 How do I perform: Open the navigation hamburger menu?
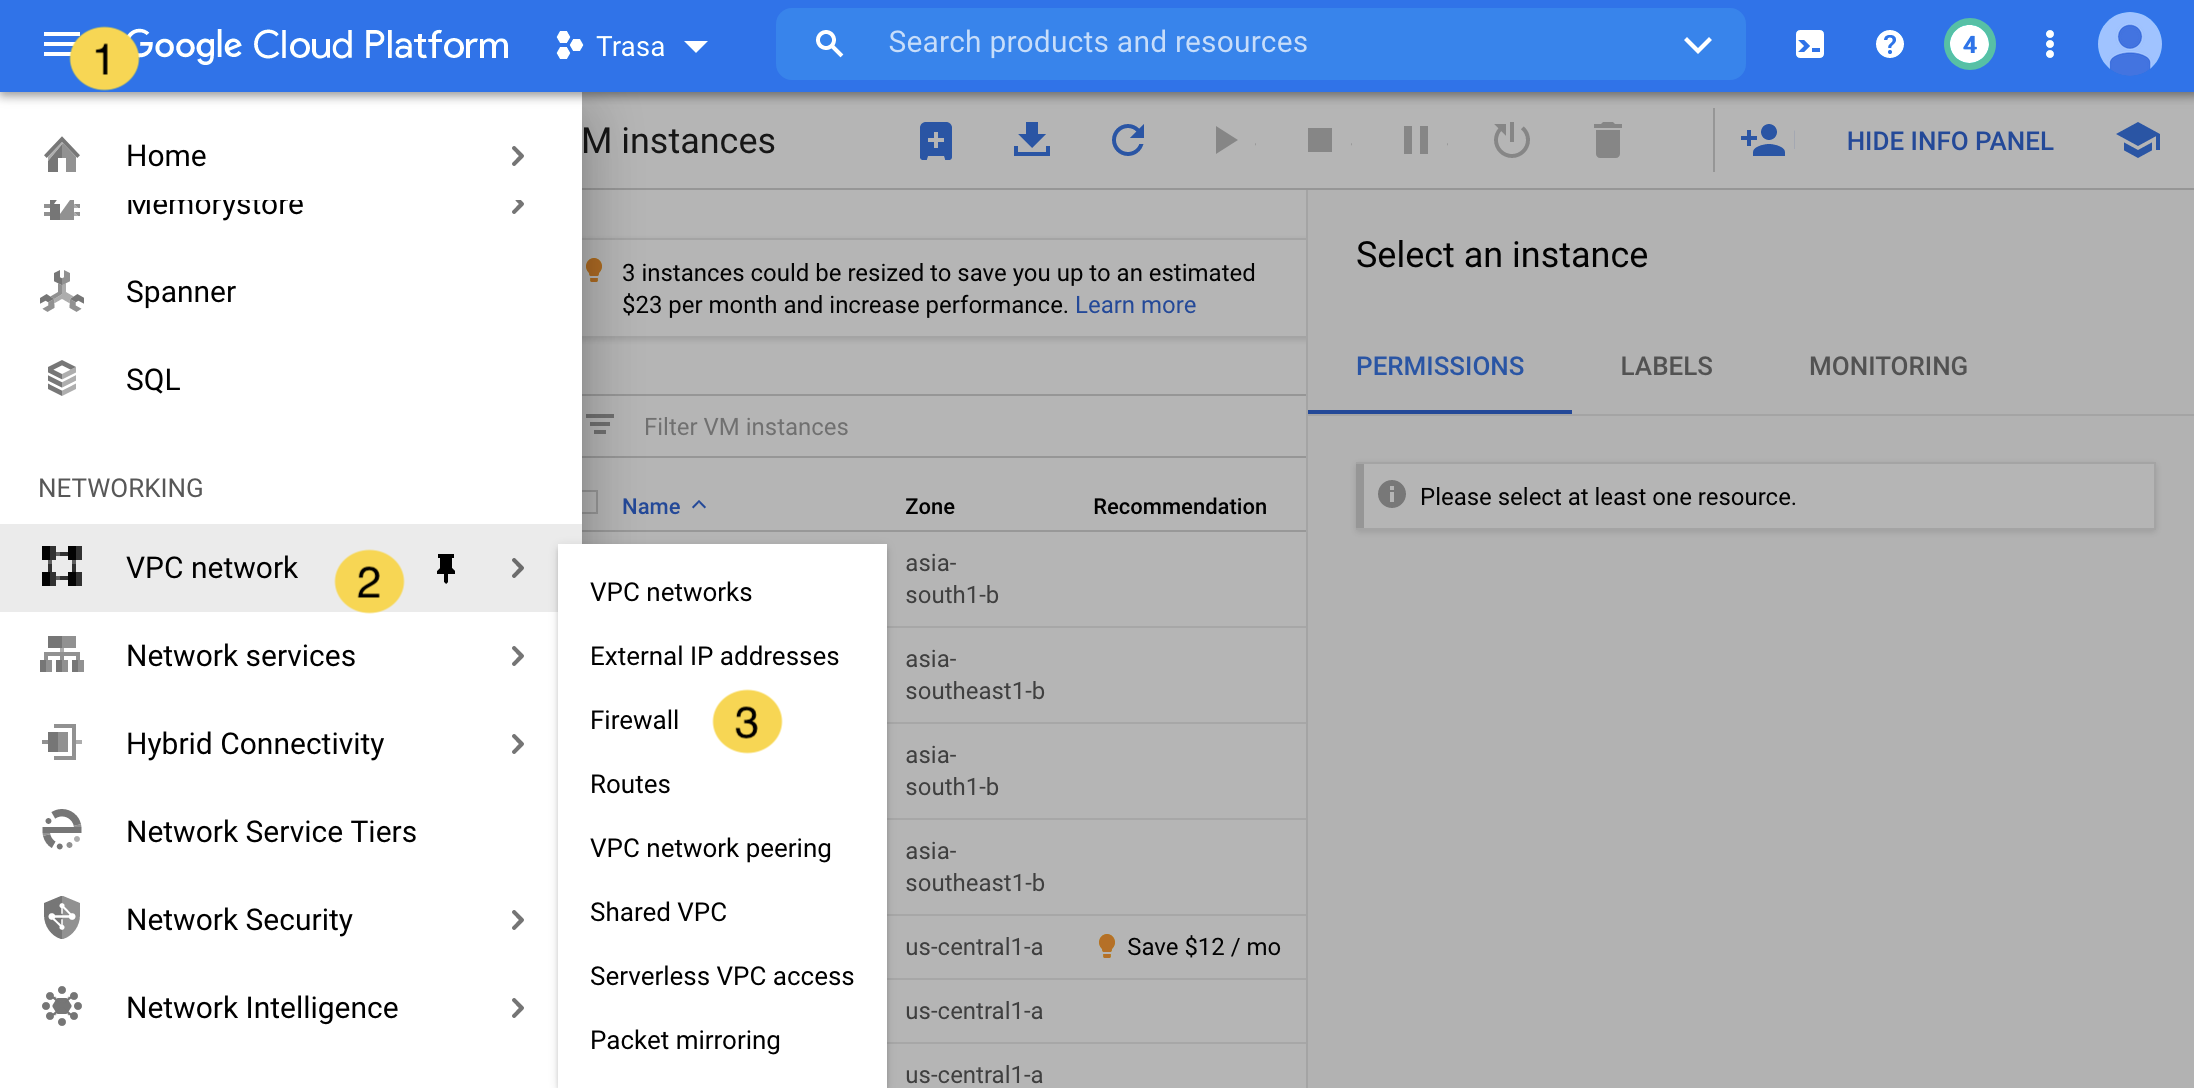click(57, 44)
